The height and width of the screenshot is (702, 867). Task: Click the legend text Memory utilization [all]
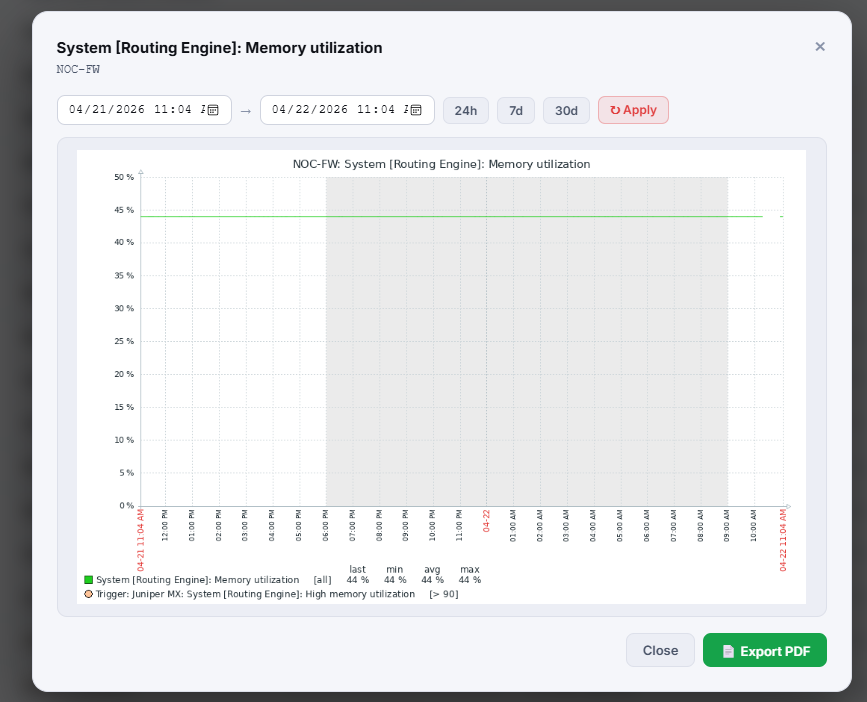[213, 580]
